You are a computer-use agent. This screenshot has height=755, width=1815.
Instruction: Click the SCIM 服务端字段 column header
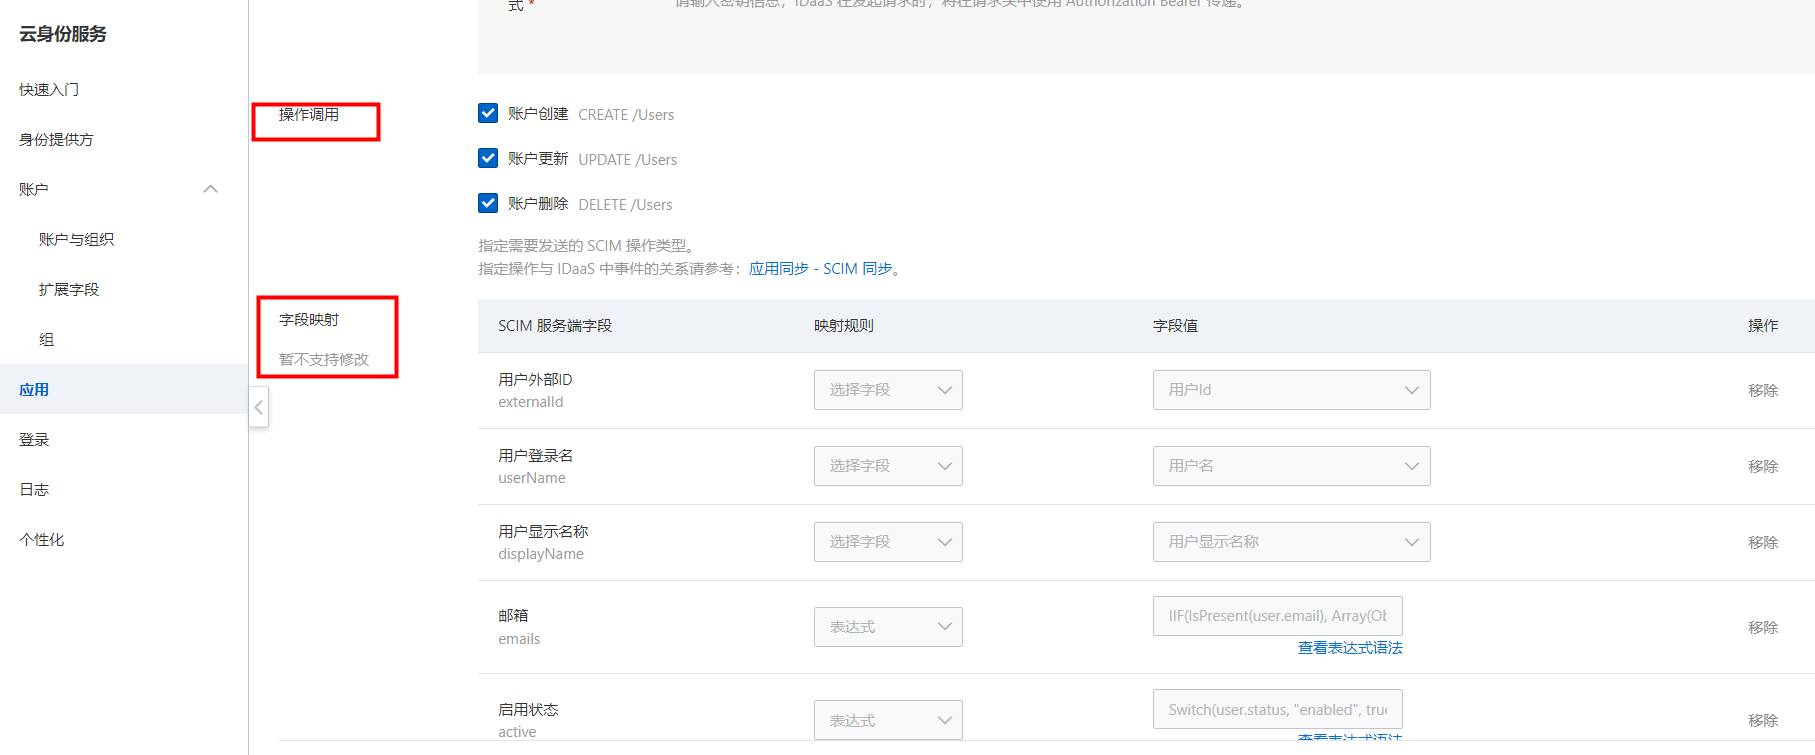[x=555, y=325]
